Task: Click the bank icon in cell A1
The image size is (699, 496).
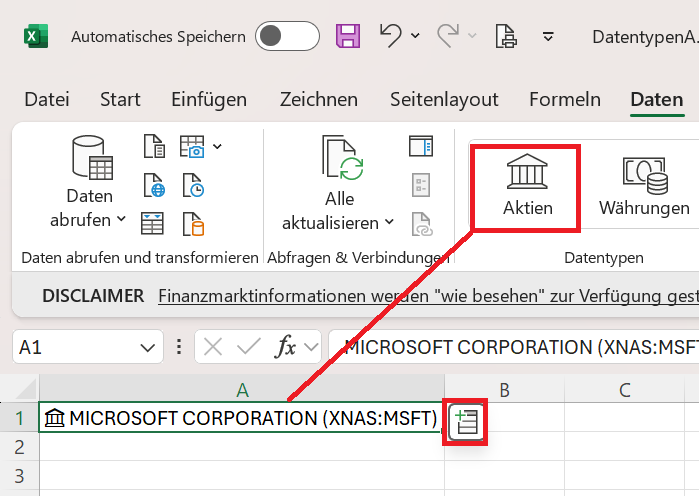Action: pos(54,418)
